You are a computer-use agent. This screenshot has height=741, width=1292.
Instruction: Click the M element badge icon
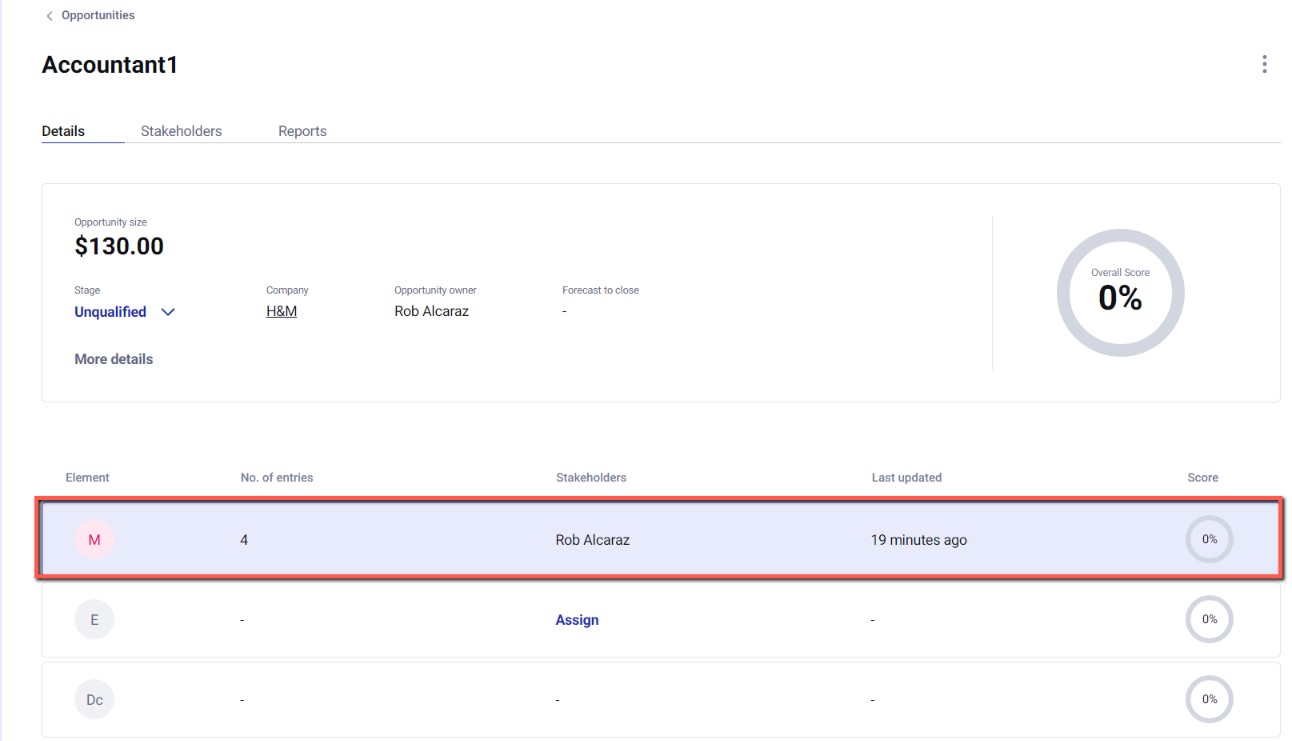click(x=94, y=540)
